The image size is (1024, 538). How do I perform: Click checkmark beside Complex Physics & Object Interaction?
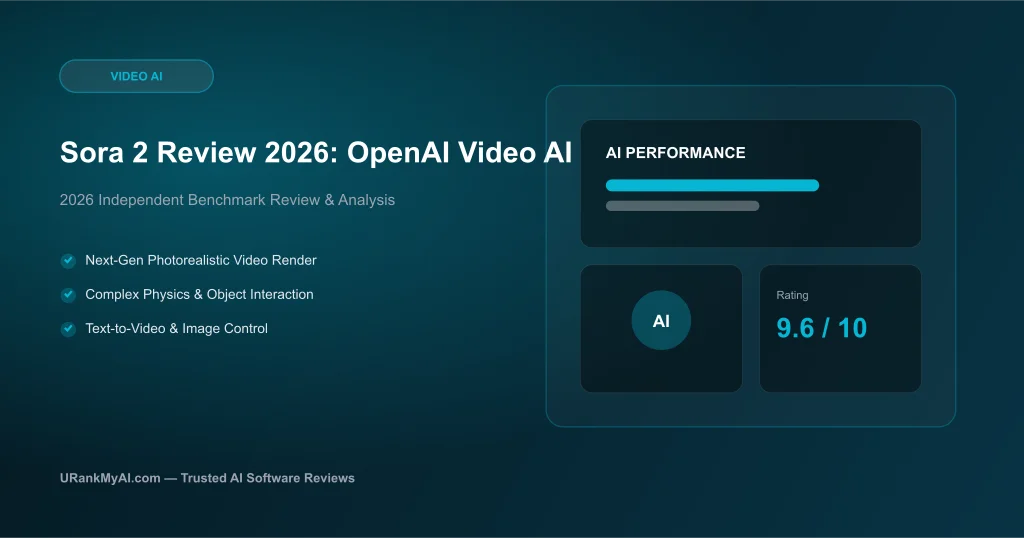(68, 294)
